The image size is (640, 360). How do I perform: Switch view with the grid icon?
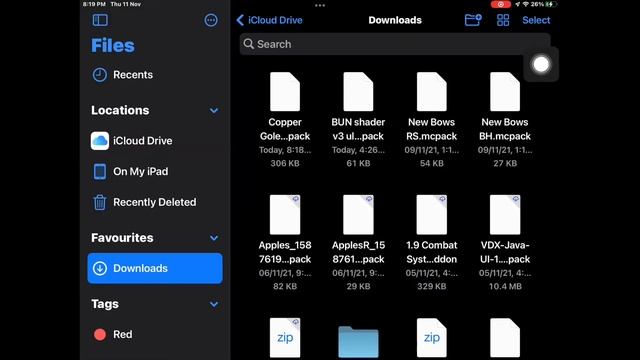pyautogui.click(x=503, y=20)
